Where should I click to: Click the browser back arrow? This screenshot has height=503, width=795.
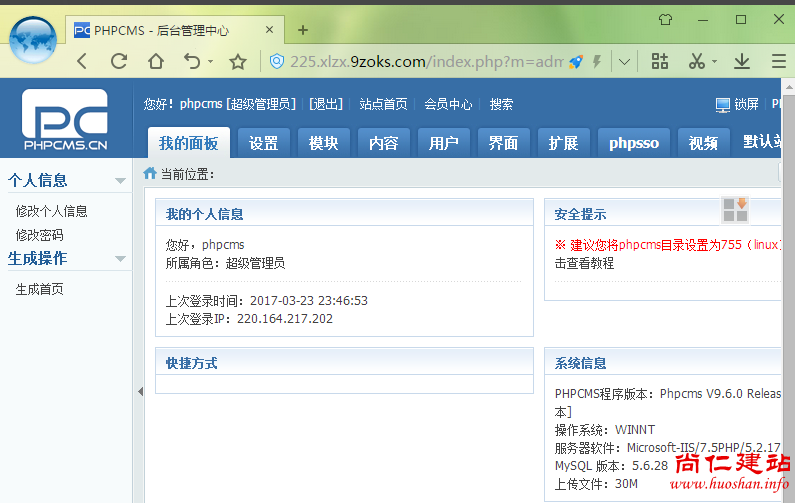click(x=82, y=62)
